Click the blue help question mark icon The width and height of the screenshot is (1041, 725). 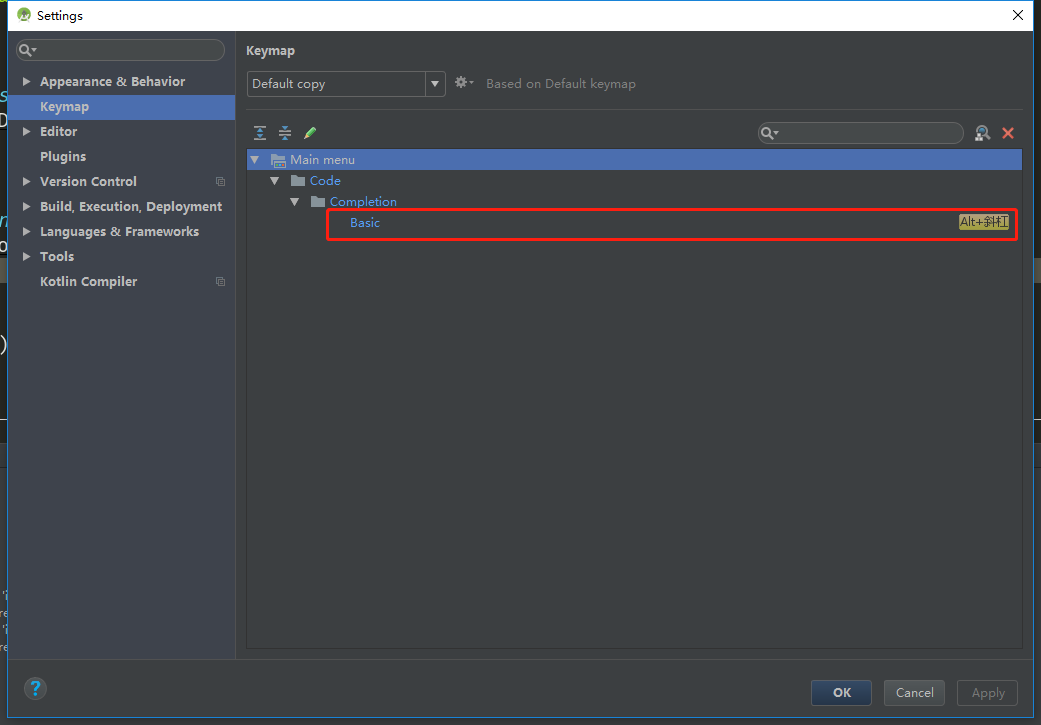(x=36, y=688)
